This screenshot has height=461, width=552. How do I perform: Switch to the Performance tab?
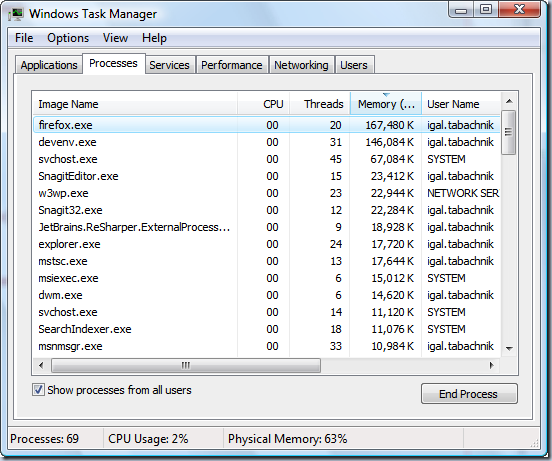pos(232,65)
